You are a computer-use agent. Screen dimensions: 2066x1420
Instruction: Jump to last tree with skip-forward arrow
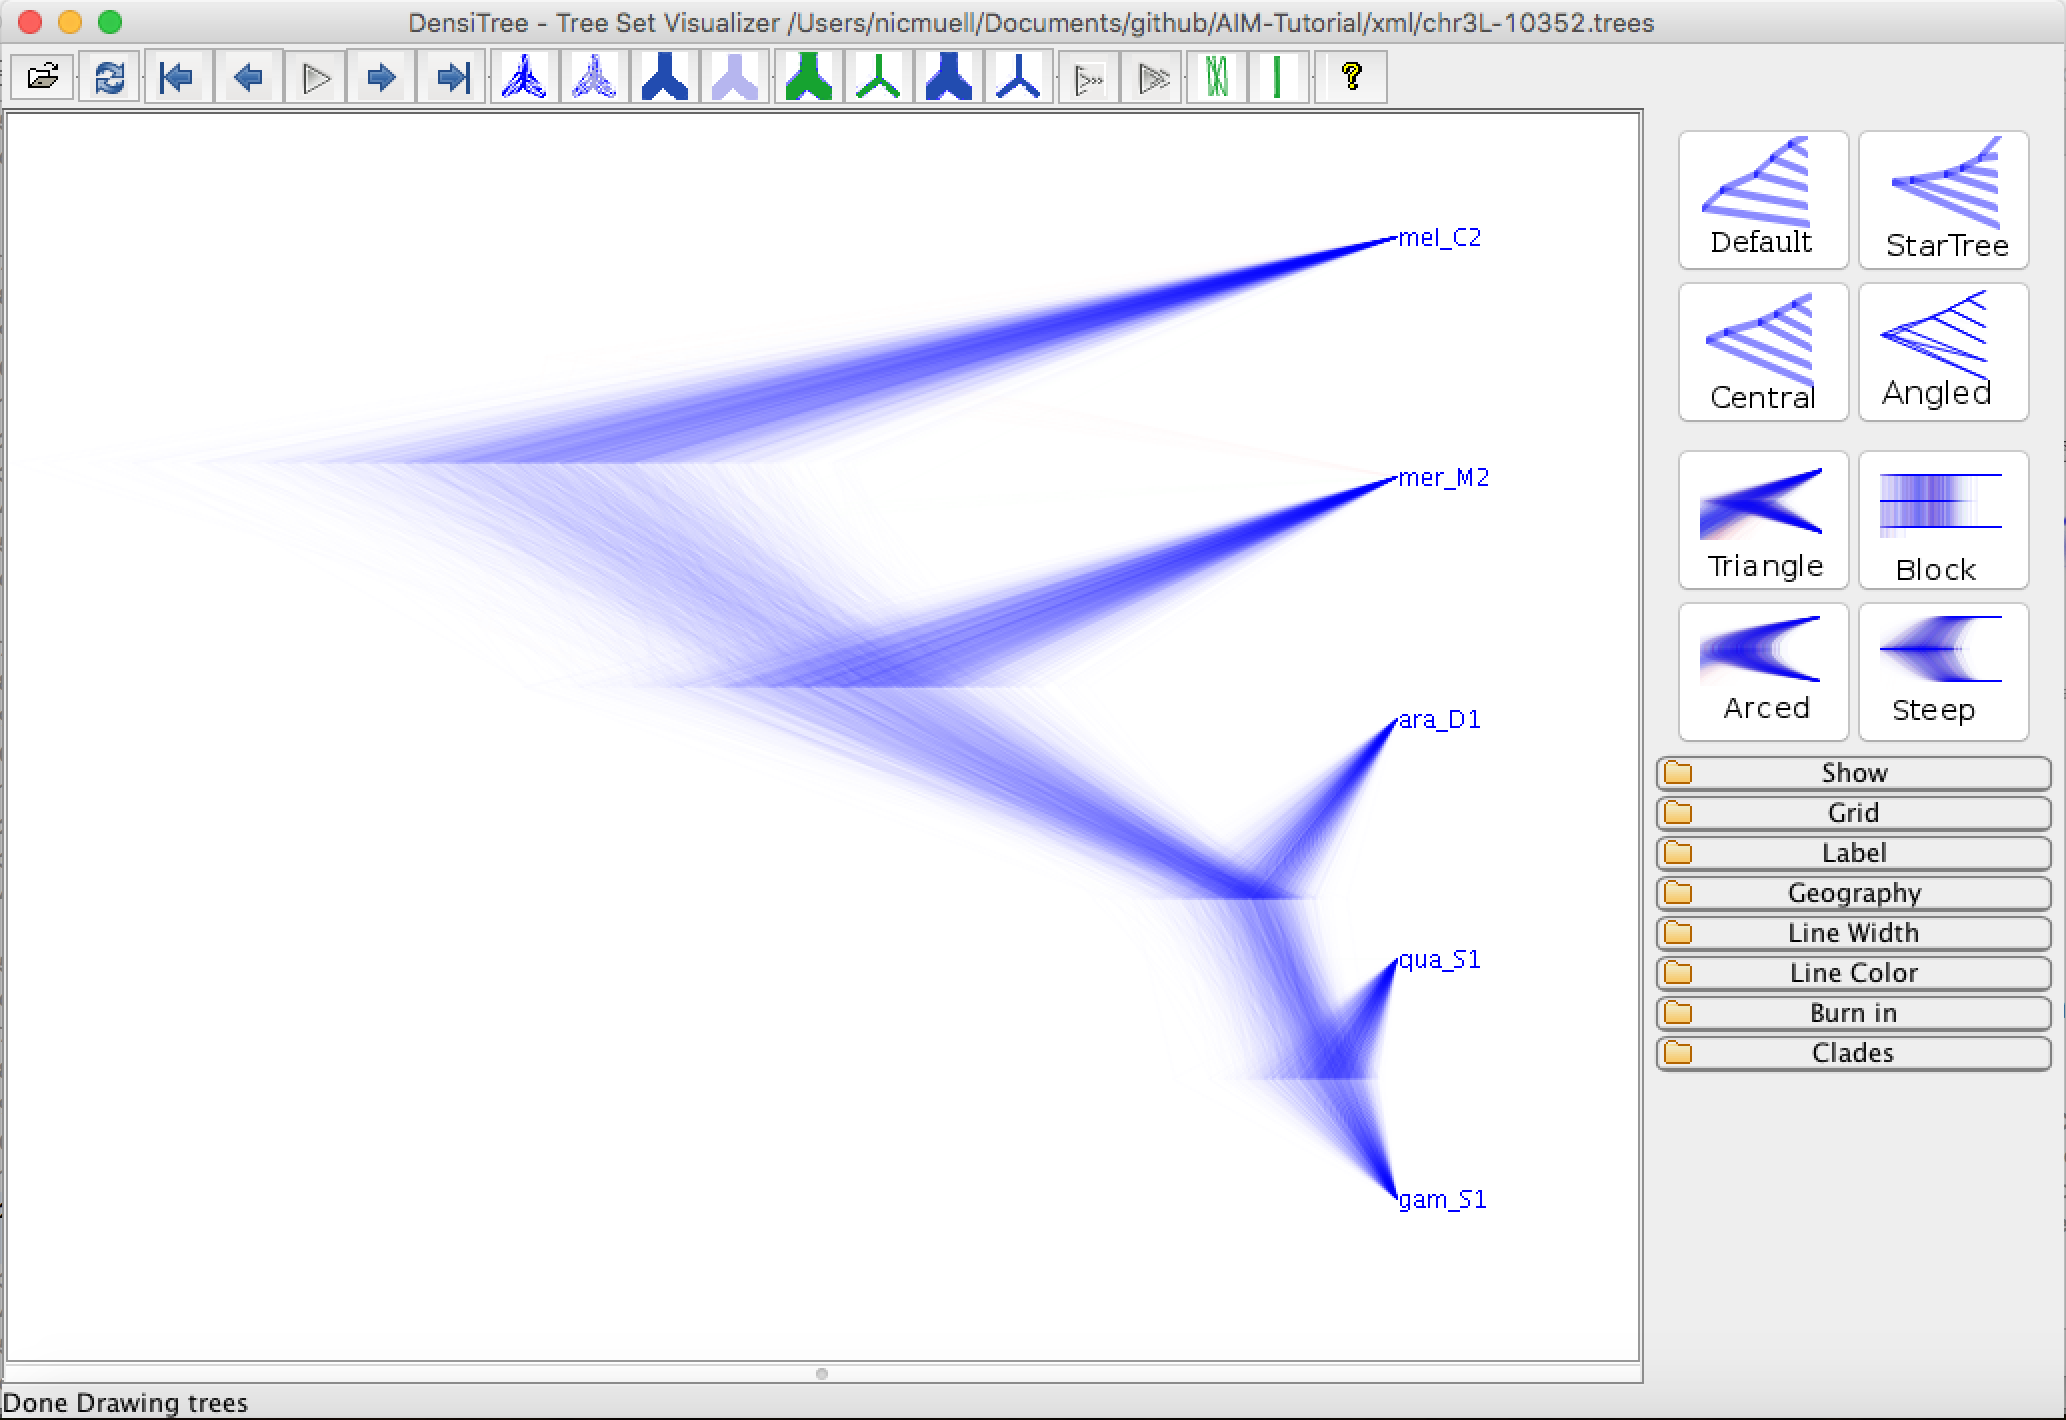(452, 77)
